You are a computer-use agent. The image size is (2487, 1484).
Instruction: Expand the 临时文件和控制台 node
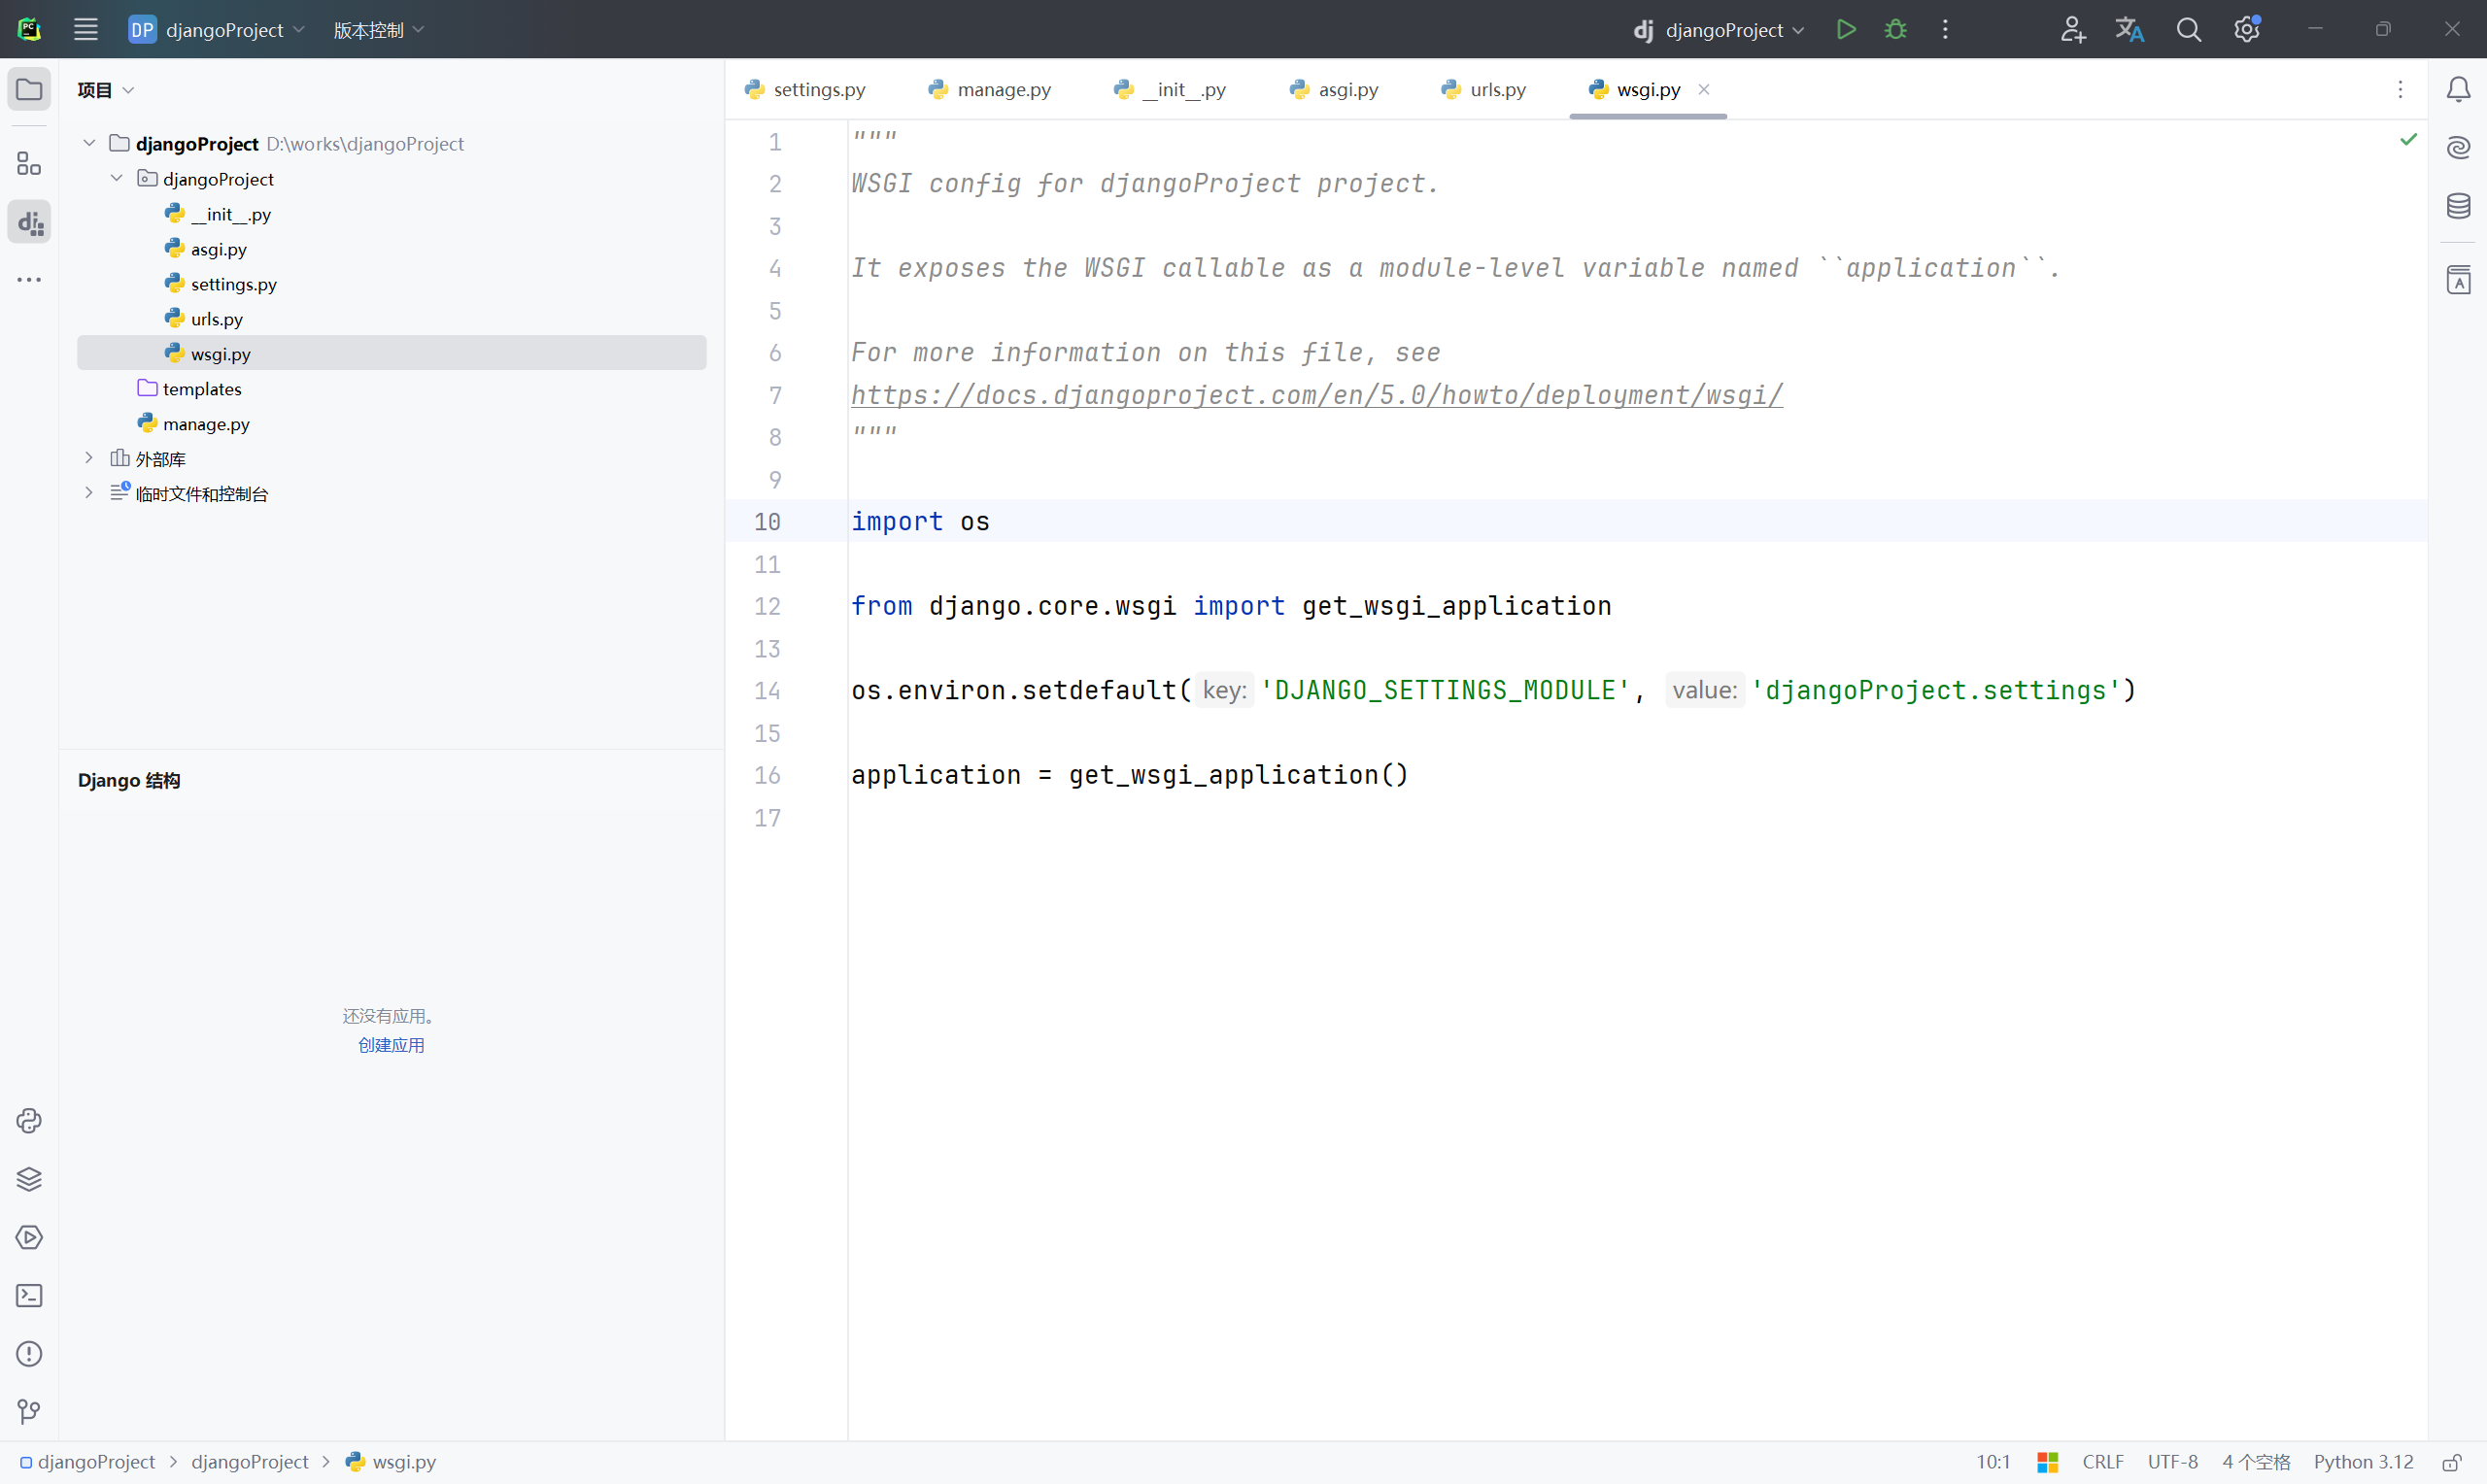coord(89,493)
